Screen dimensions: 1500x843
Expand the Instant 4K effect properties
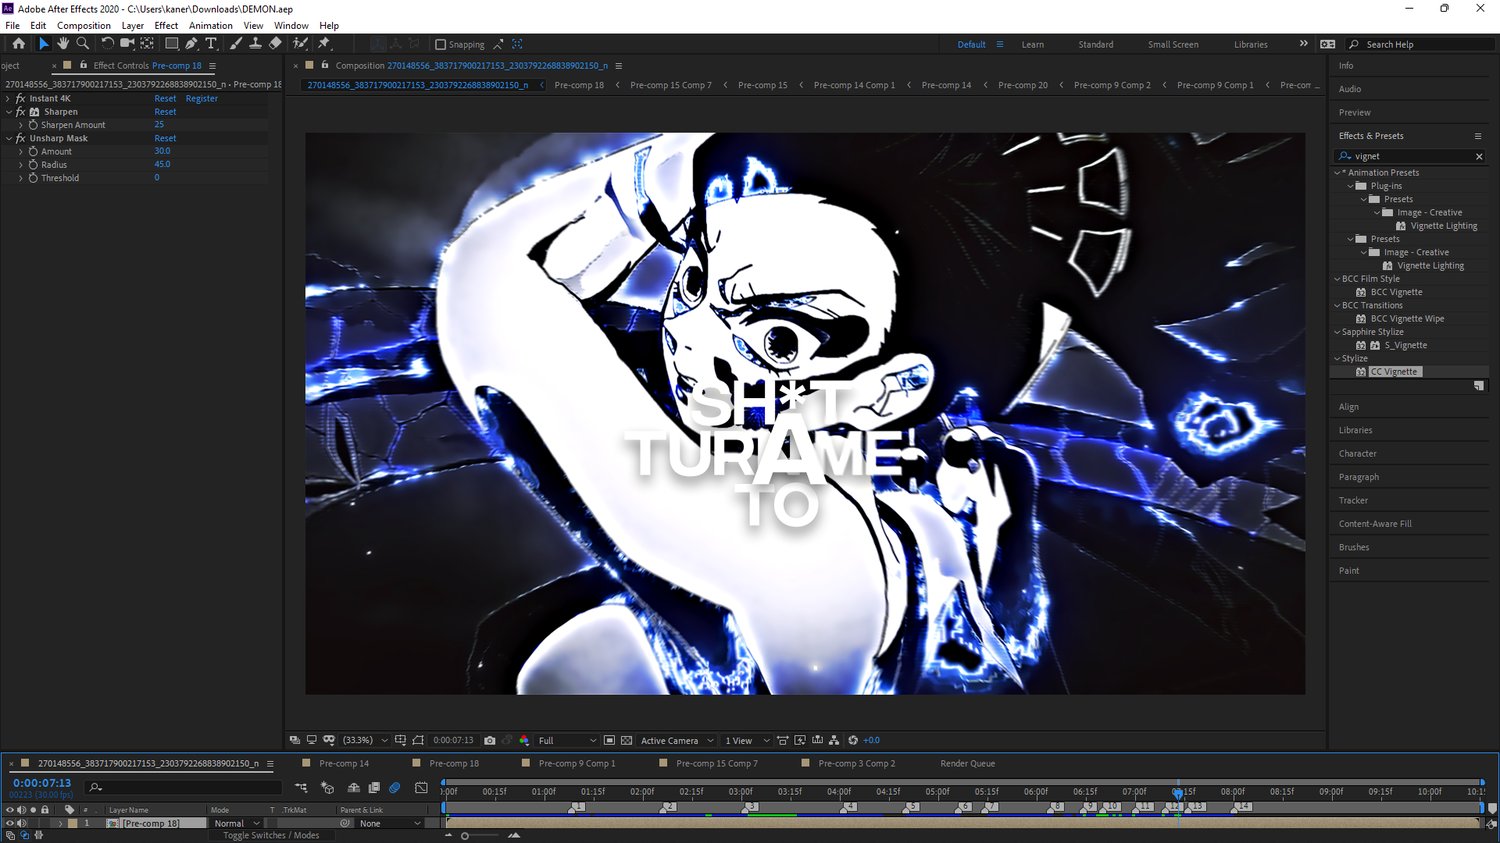[8, 99]
